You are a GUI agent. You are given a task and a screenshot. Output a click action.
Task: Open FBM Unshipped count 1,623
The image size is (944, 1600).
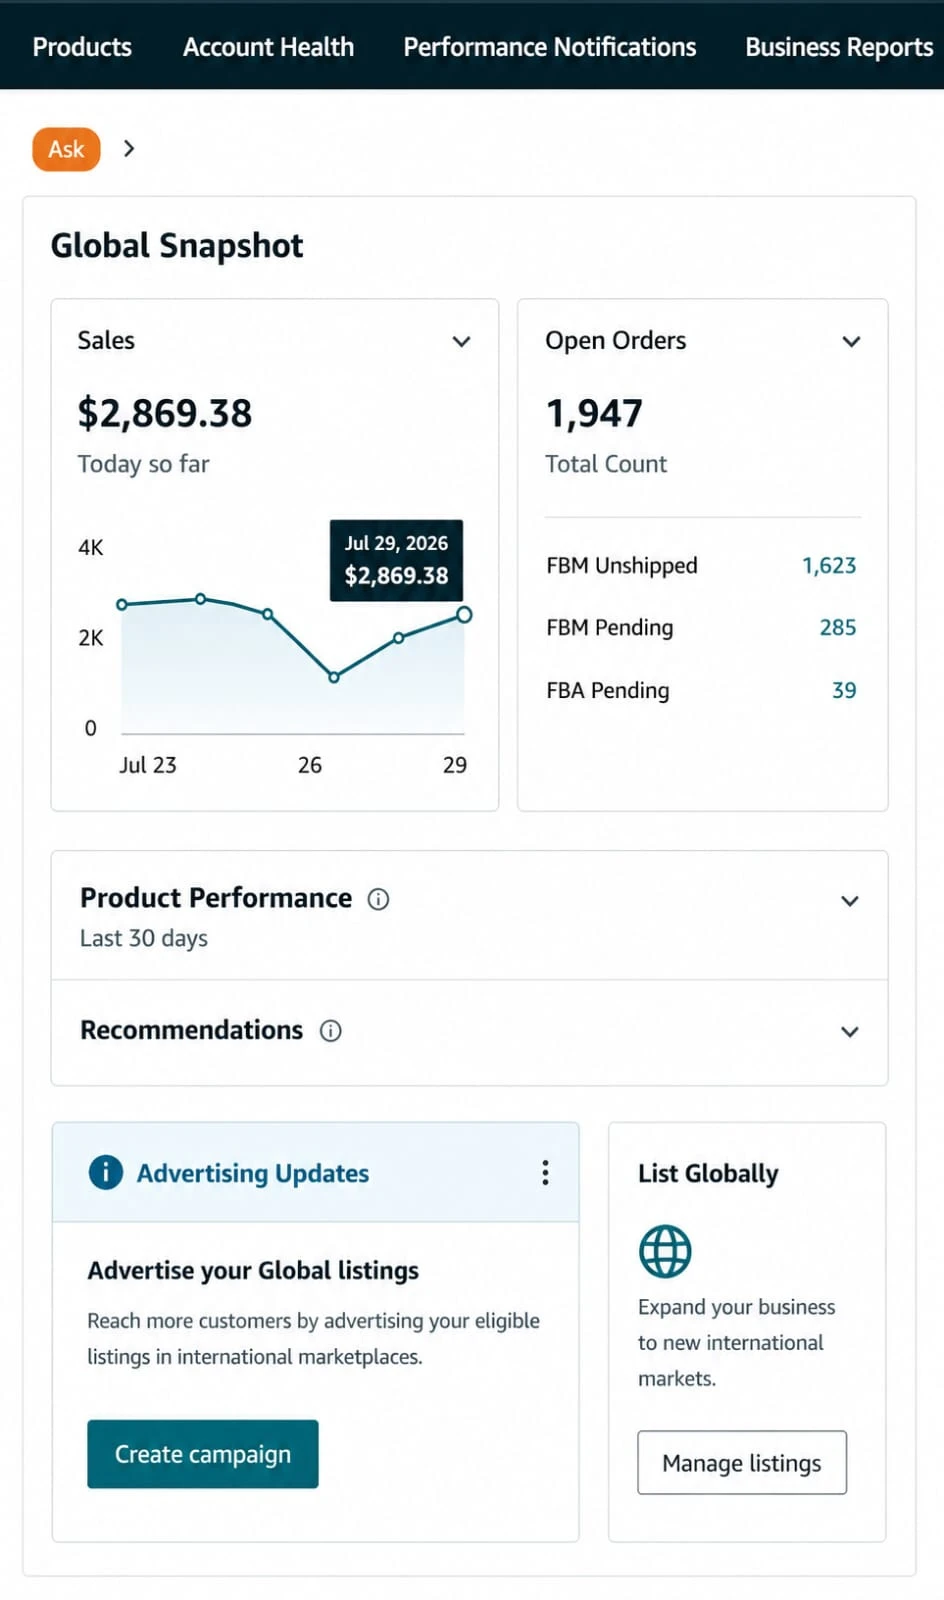(x=829, y=566)
